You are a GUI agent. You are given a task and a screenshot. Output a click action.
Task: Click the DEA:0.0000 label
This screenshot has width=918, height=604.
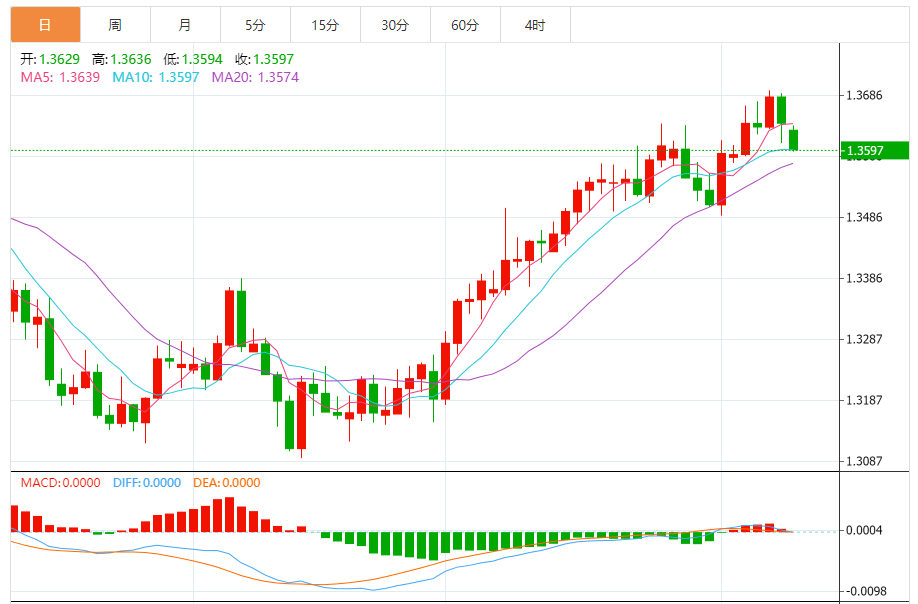click(227, 483)
